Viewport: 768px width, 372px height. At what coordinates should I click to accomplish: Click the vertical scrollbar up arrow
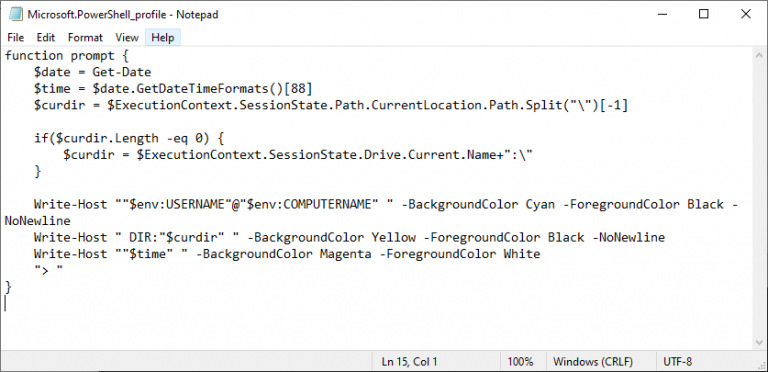coord(760,55)
